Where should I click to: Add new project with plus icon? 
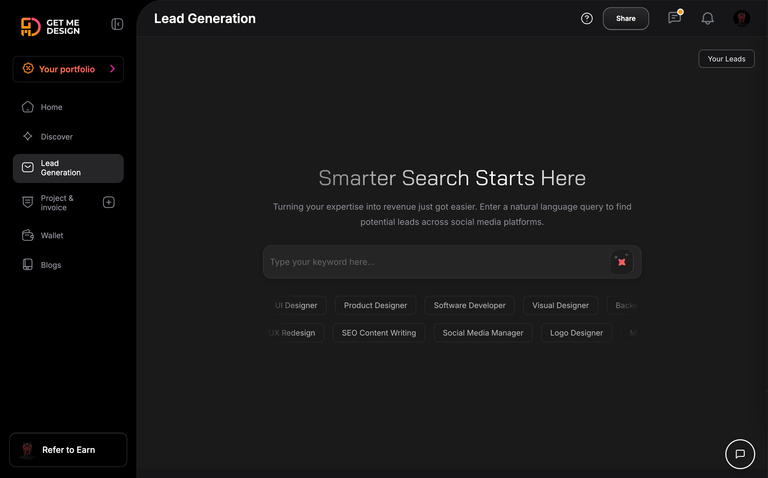click(x=109, y=202)
